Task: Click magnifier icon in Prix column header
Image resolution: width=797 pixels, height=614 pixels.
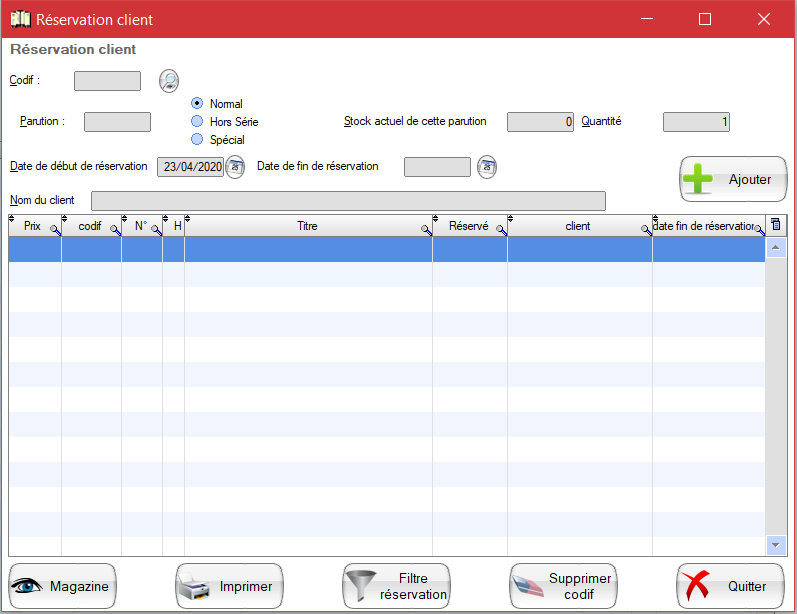Action: click(55, 230)
